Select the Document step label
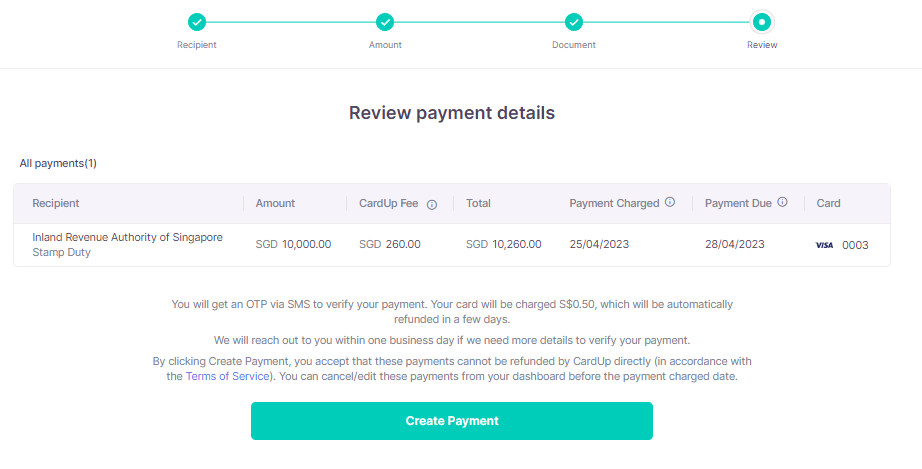Screen dimensions: 922x469 coord(574,45)
